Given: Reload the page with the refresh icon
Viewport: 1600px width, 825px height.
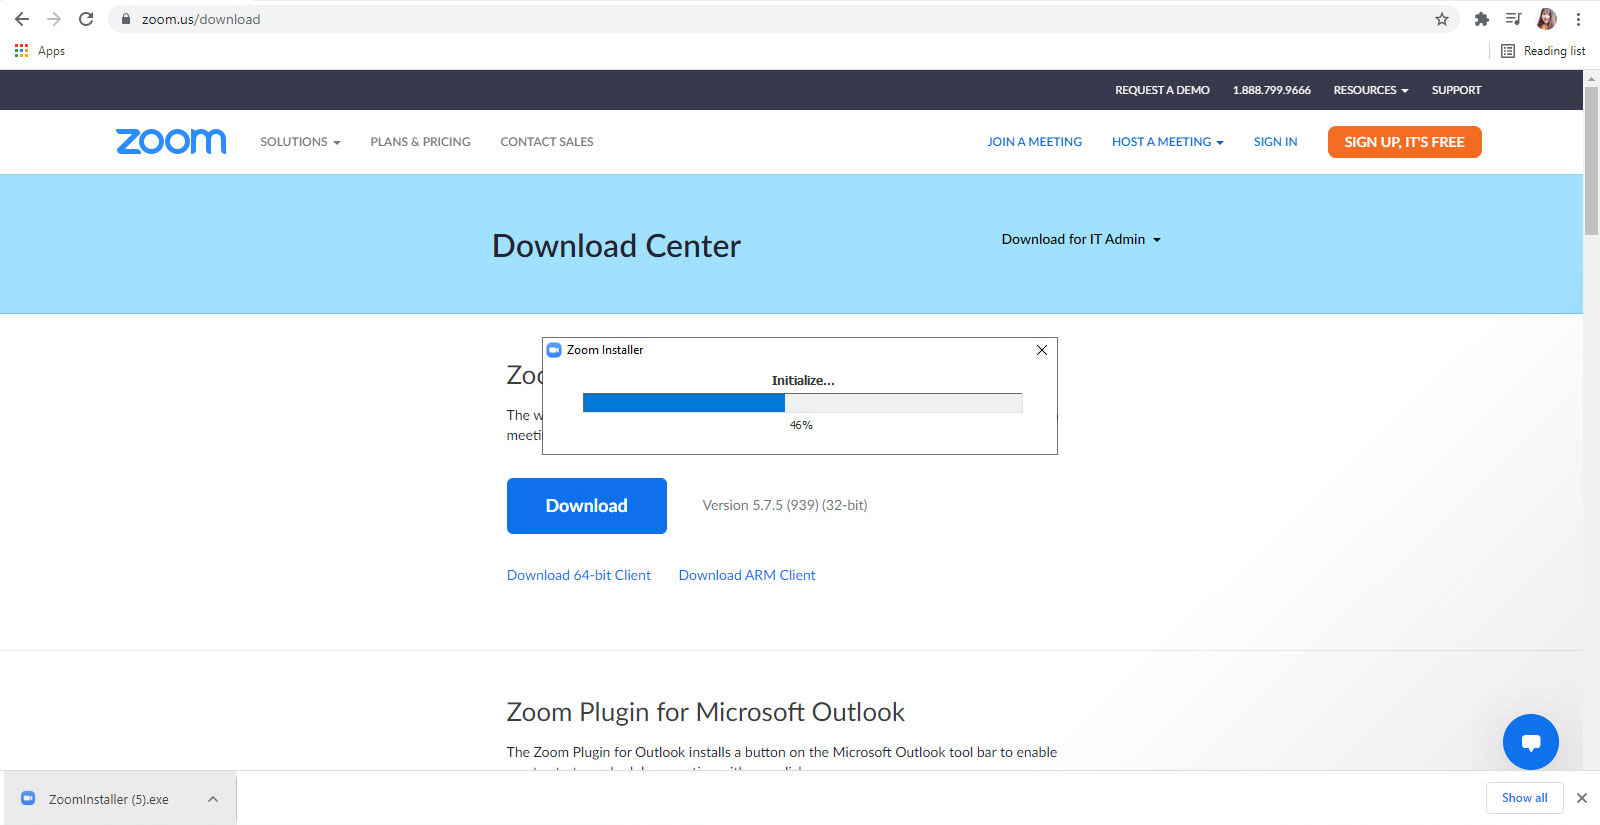Looking at the screenshot, I should (x=86, y=19).
